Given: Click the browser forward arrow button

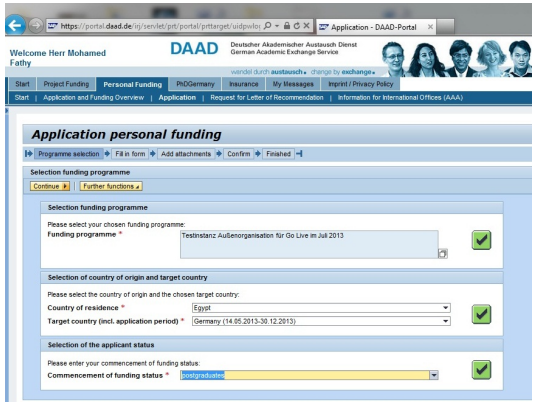Looking at the screenshot, I should pyautogui.click(x=35, y=25).
